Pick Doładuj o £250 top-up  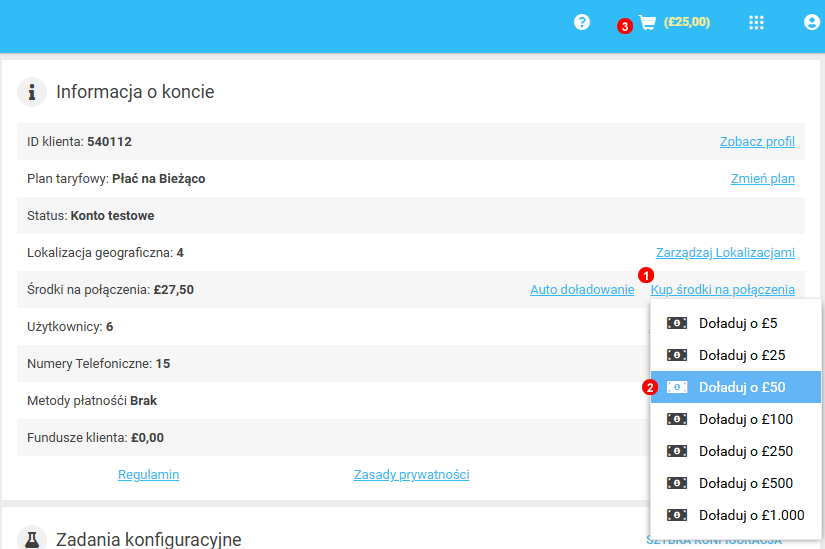tap(745, 451)
